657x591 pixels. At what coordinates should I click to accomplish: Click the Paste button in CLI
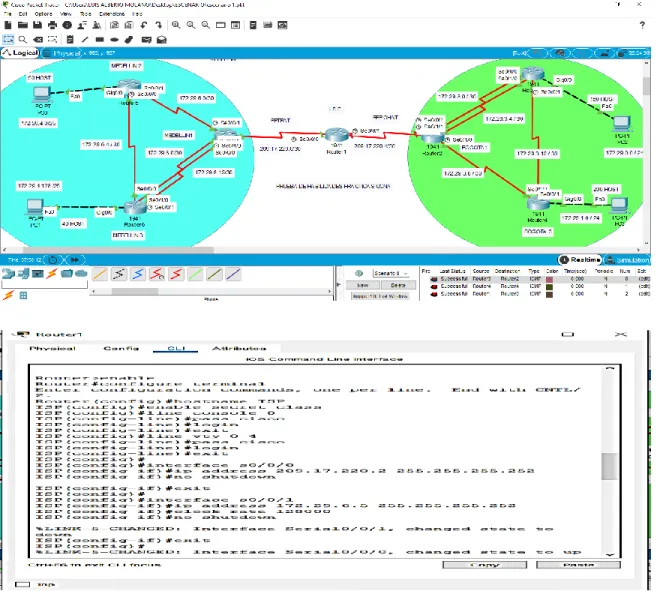point(578,565)
